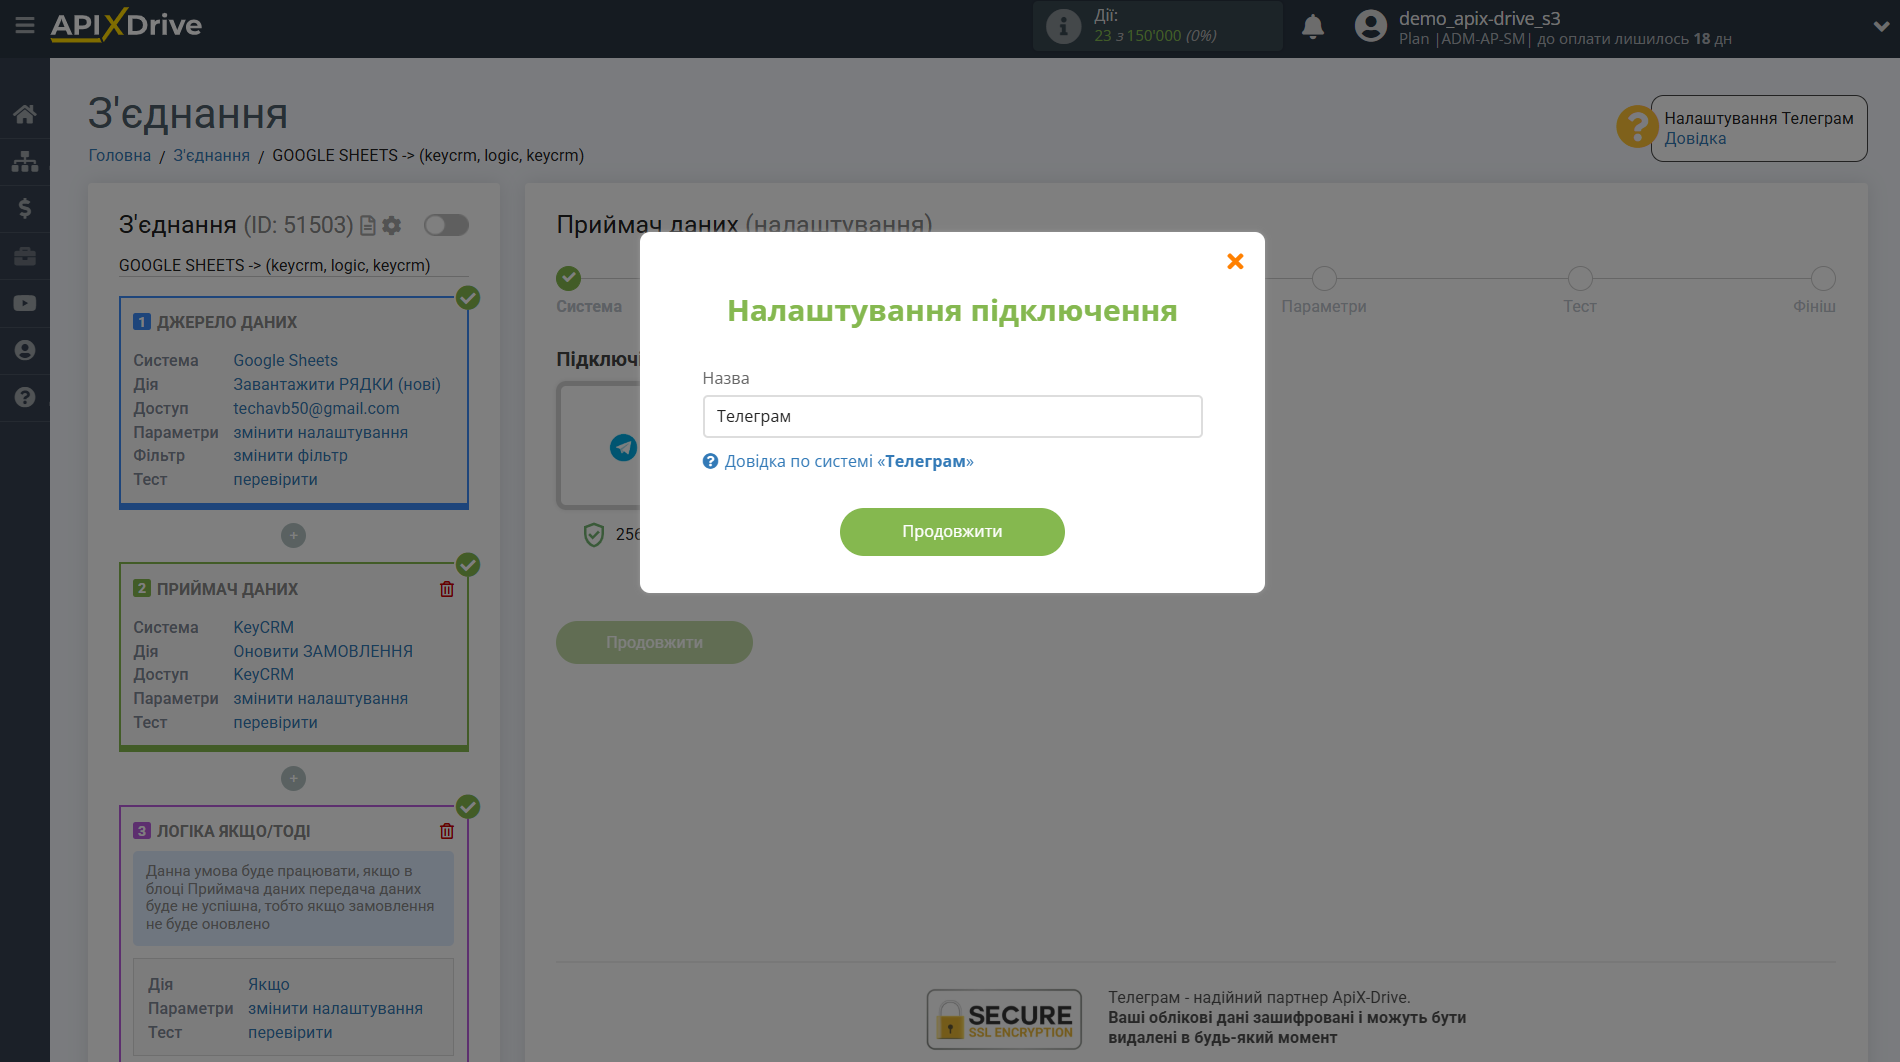Open Довідка по системі «Телеграм» link
The image size is (1900, 1062).
(849, 461)
